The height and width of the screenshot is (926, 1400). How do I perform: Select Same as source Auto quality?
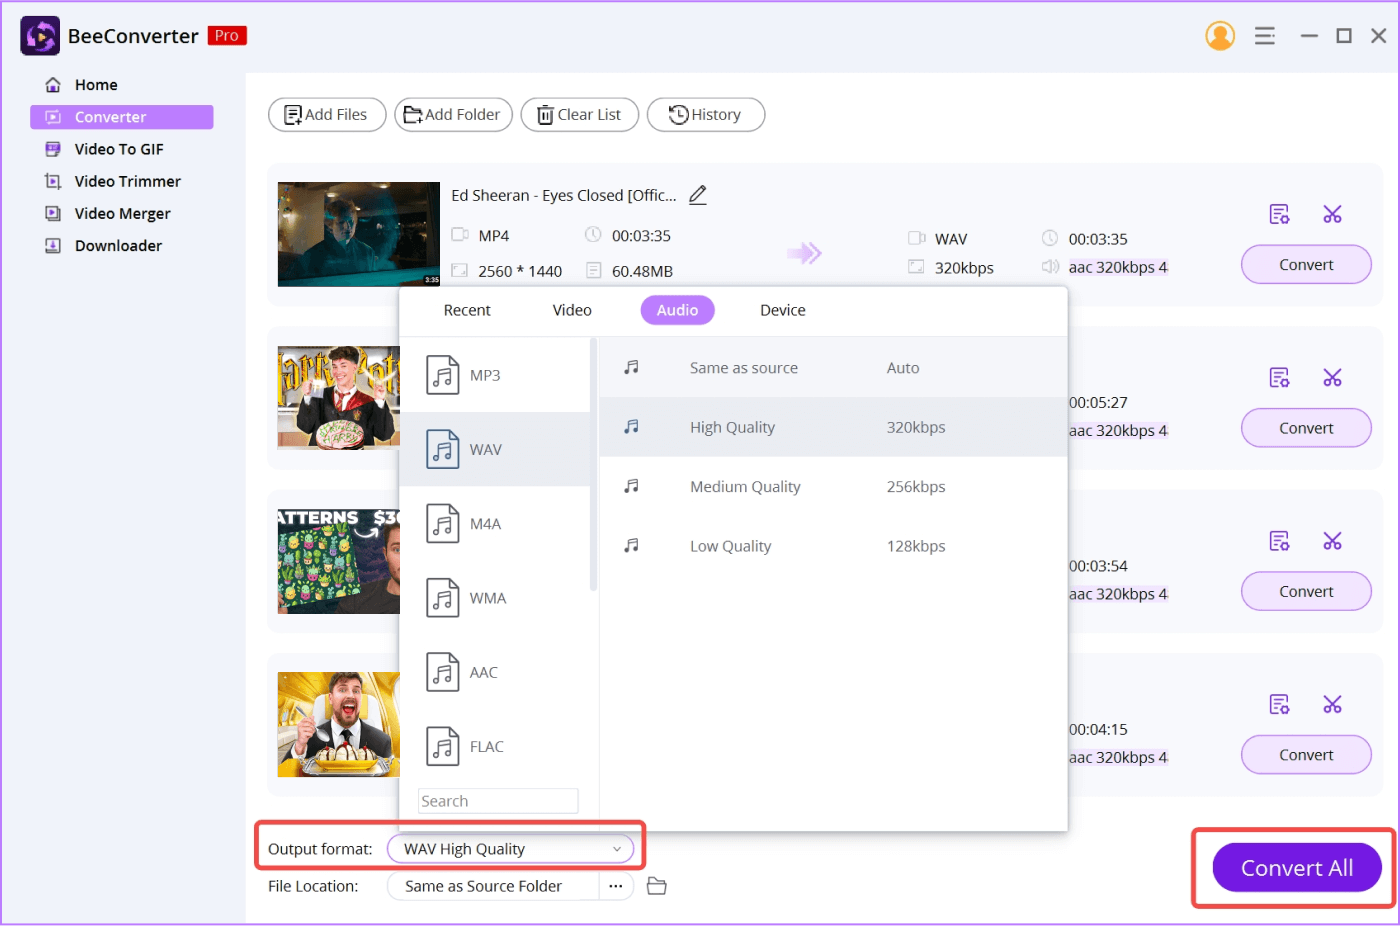tap(833, 368)
